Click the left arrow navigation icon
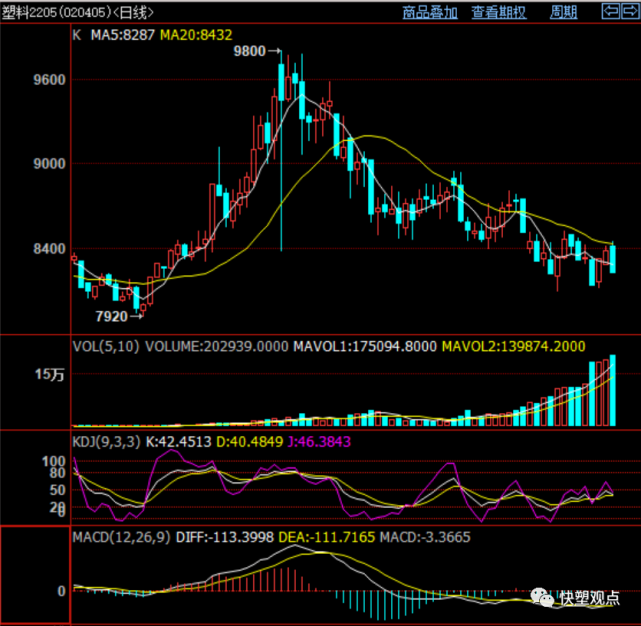The image size is (641, 626). click(611, 11)
